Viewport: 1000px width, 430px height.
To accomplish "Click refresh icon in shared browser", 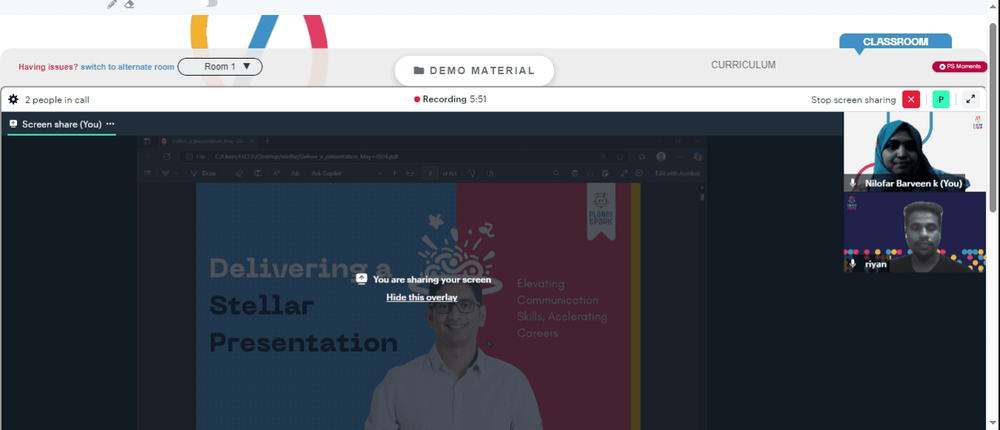I will (166, 156).
